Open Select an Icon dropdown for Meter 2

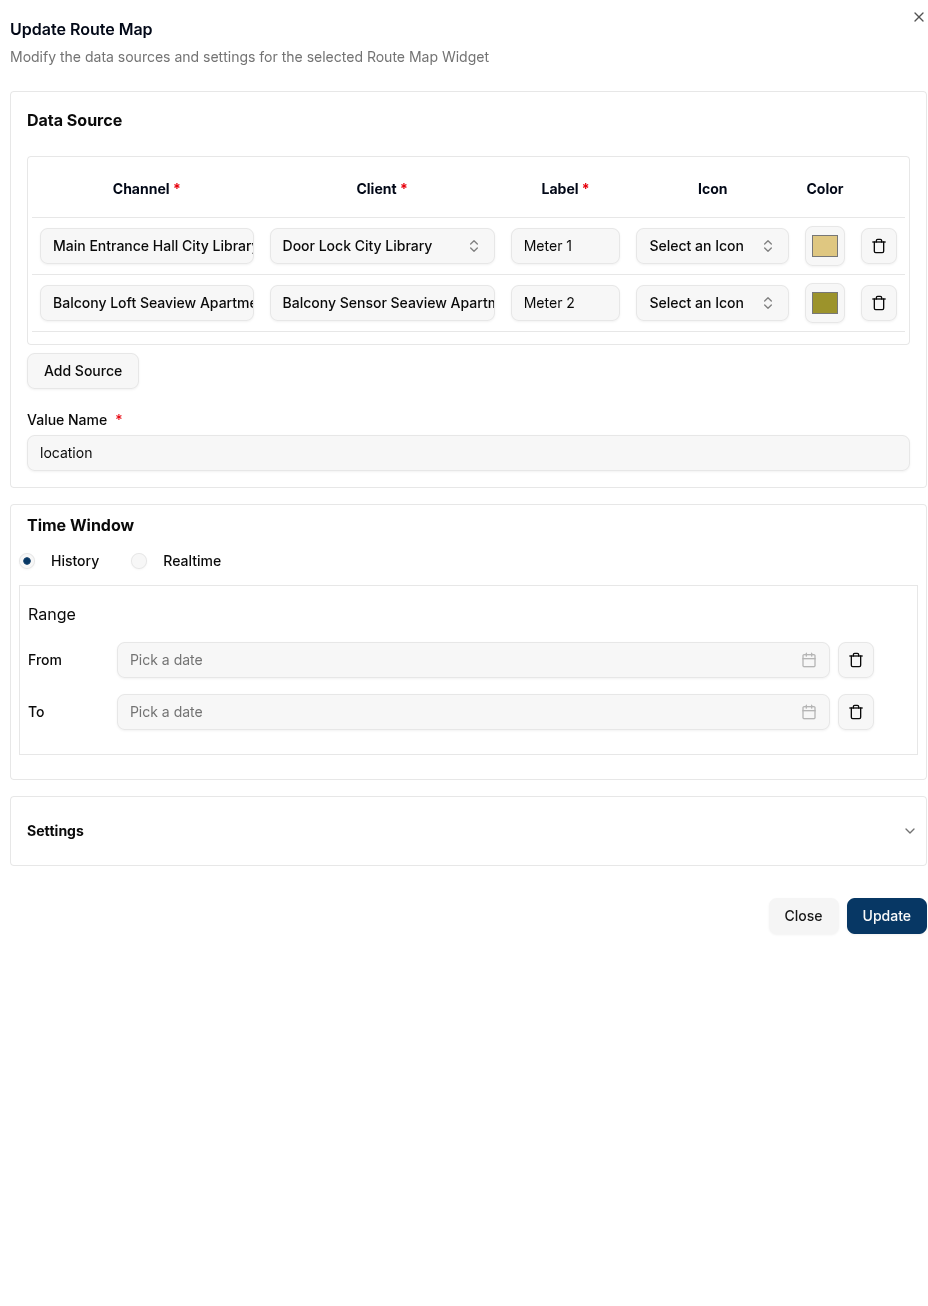pos(711,303)
